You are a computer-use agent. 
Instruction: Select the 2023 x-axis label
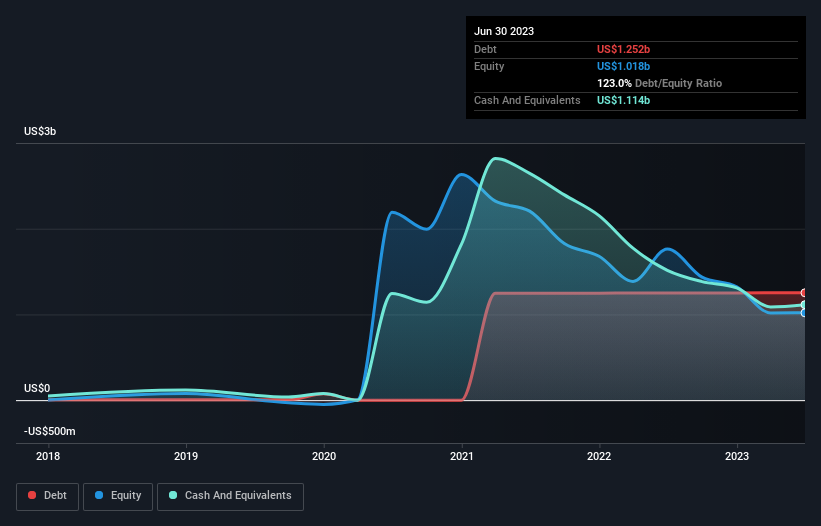click(737, 455)
